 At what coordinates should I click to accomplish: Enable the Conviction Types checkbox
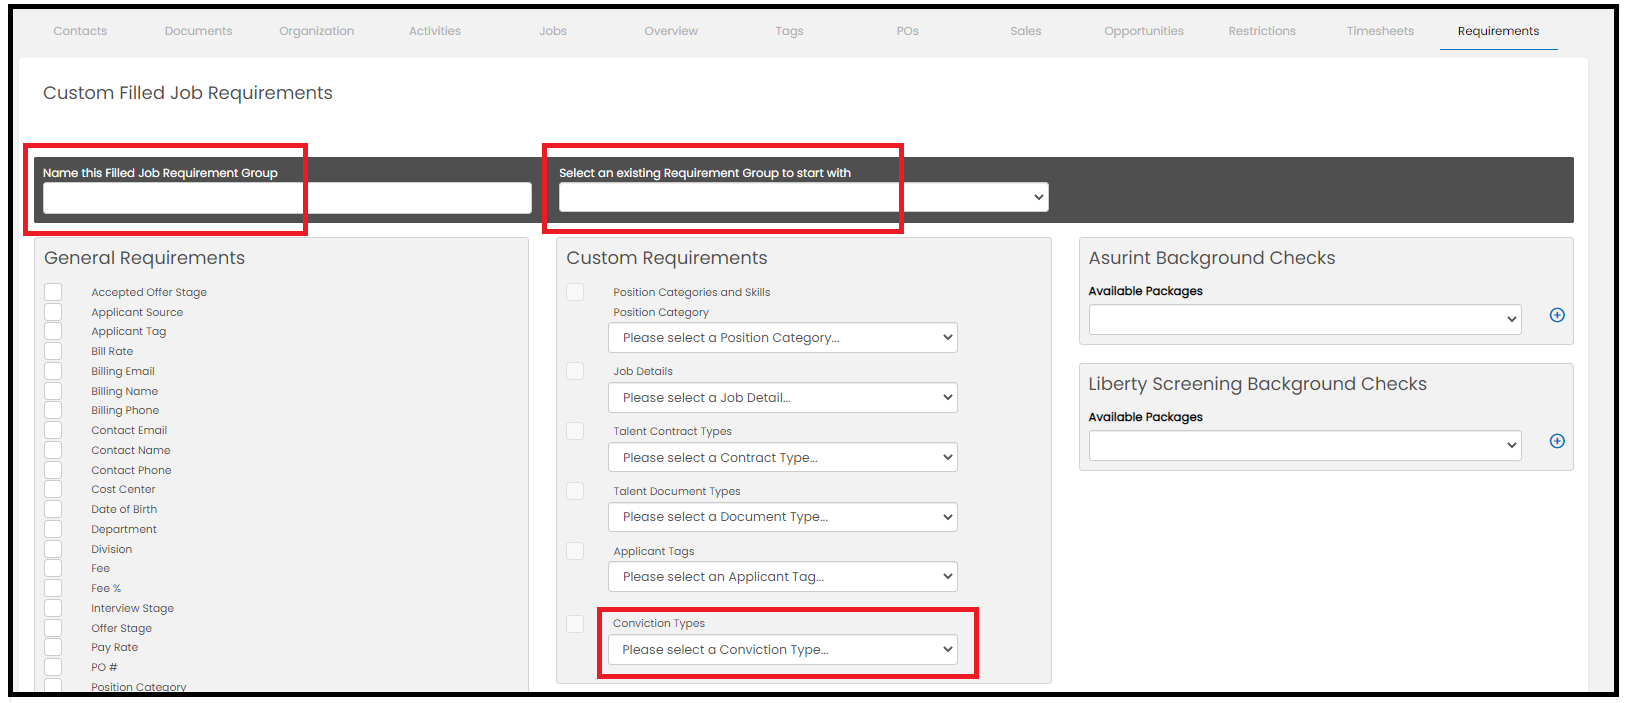[575, 623]
